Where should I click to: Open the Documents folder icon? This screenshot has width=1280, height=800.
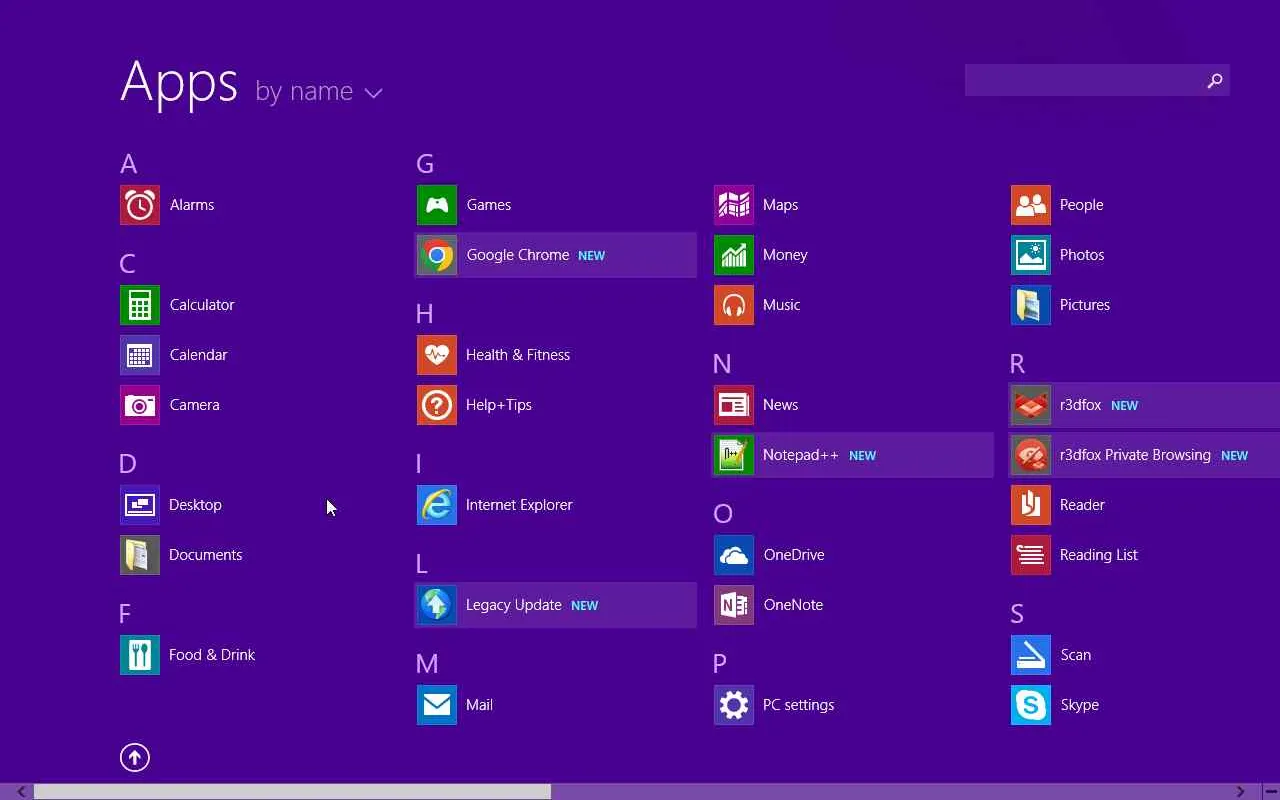coord(140,555)
